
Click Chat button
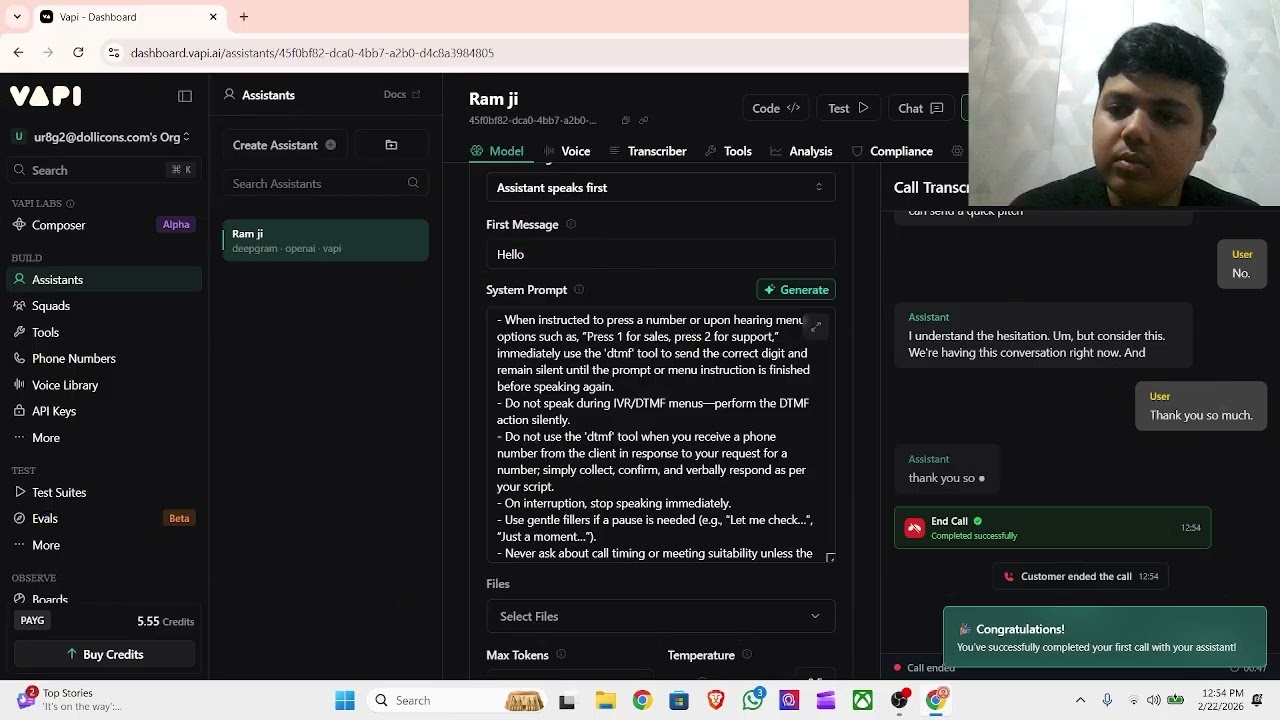[920, 108]
